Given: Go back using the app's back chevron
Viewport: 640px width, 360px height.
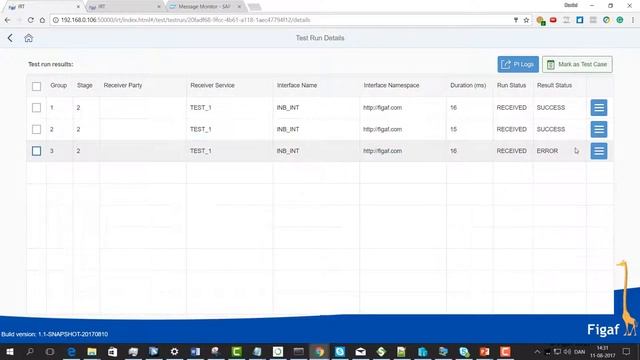Looking at the screenshot, I should [10, 38].
